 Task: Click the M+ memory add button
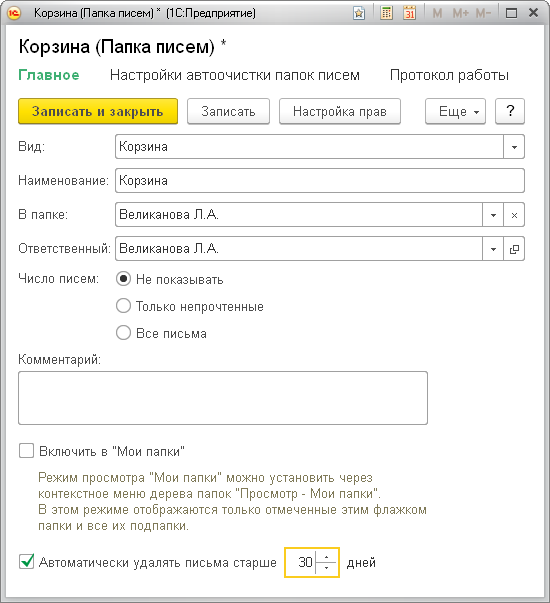[460, 13]
